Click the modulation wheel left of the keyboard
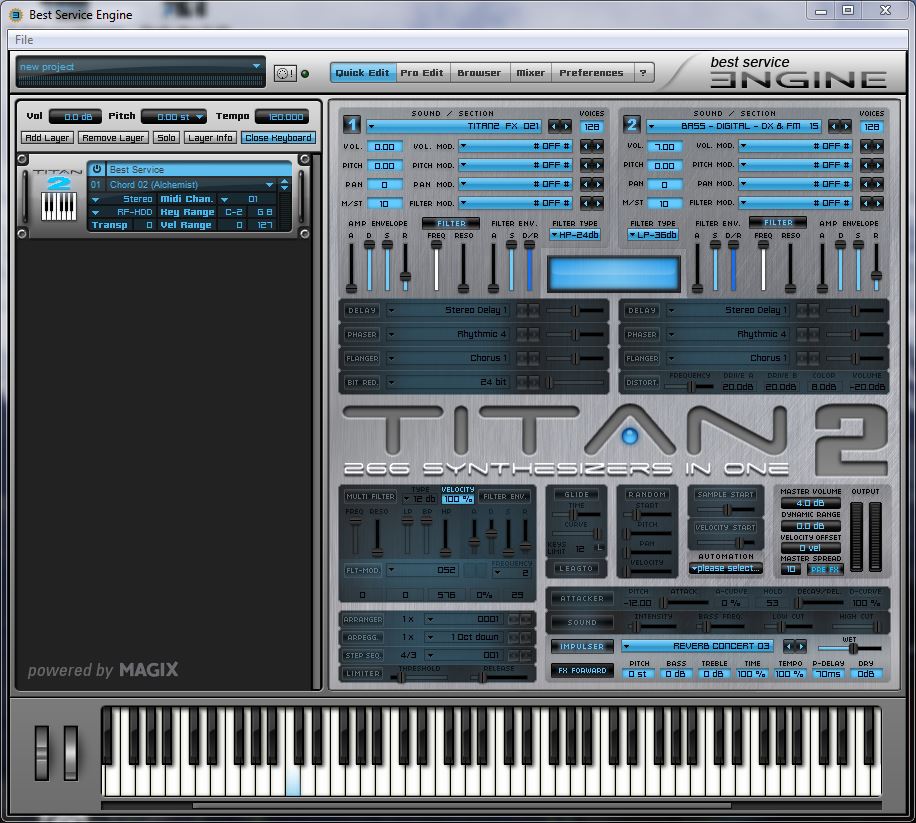The width and height of the screenshot is (916, 823). (x=71, y=753)
